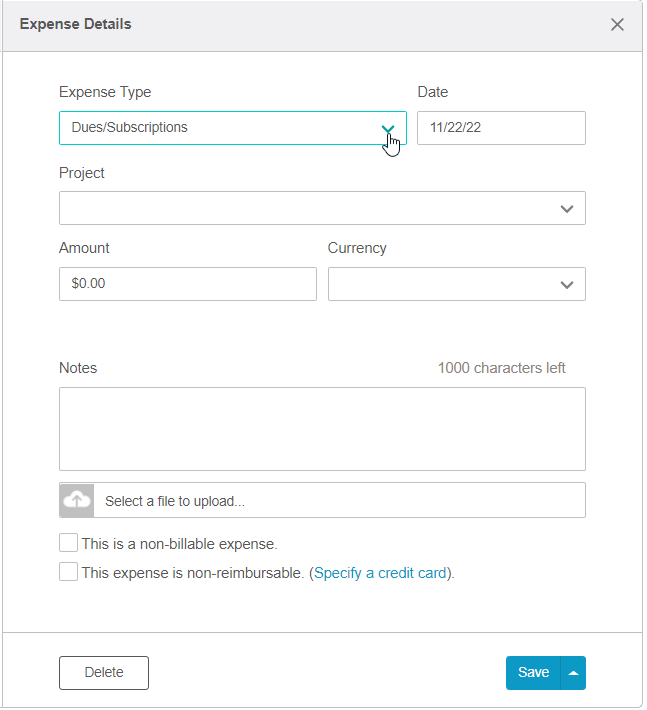647x710 pixels.
Task: Click the cloud upload icon
Action: [77, 500]
